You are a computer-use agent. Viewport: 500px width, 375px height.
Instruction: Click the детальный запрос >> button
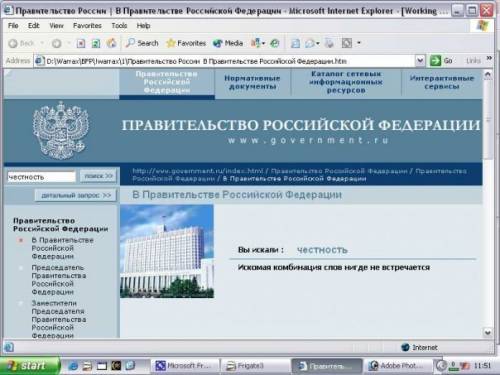tap(76, 195)
